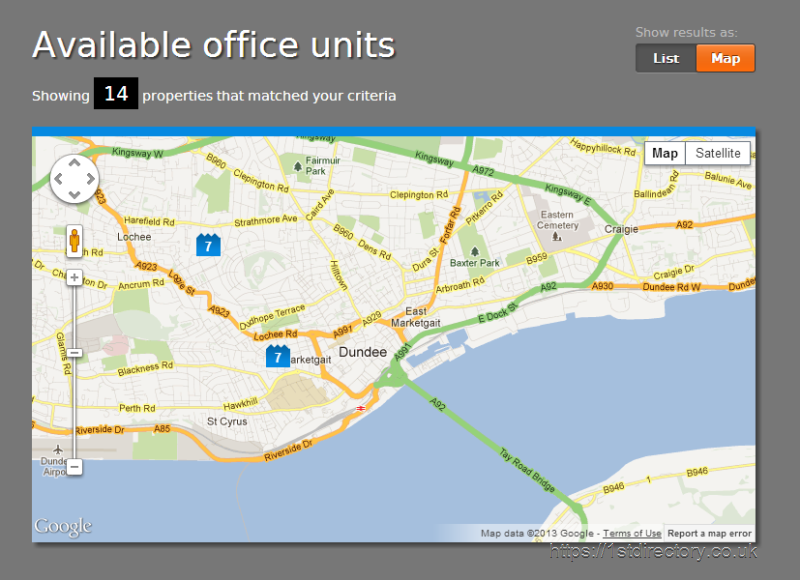Image resolution: width=800 pixels, height=580 pixels.
Task: Click Report a map error
Action: point(710,533)
